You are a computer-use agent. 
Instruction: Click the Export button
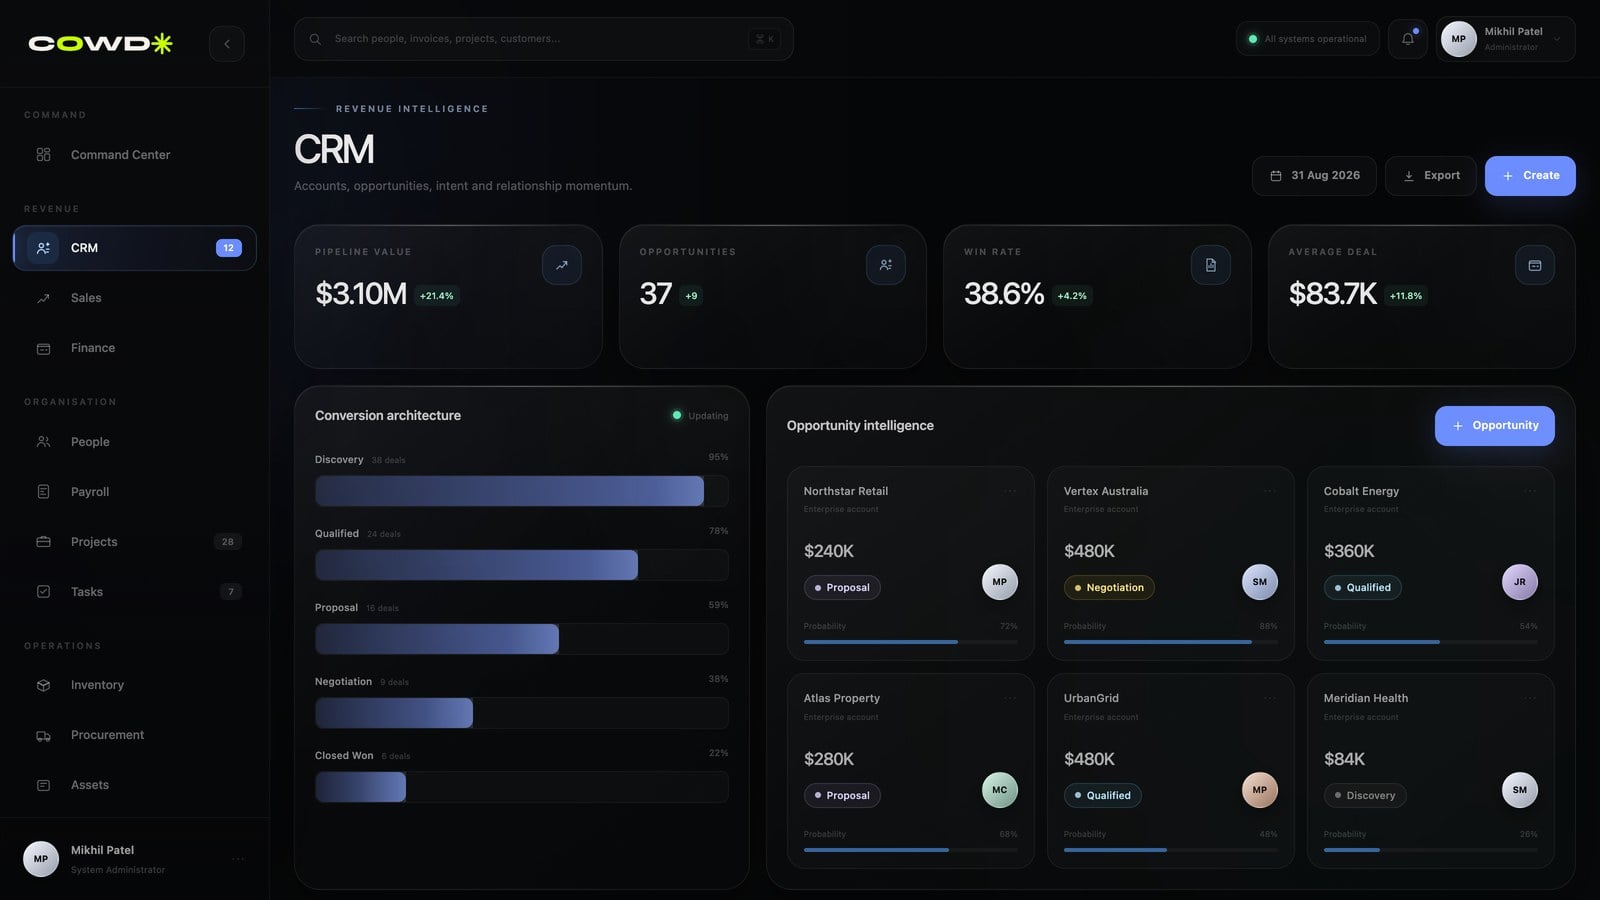(x=1431, y=176)
